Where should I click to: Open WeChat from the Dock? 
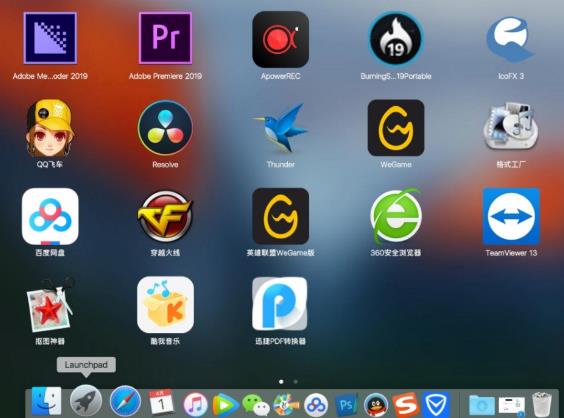(256, 405)
